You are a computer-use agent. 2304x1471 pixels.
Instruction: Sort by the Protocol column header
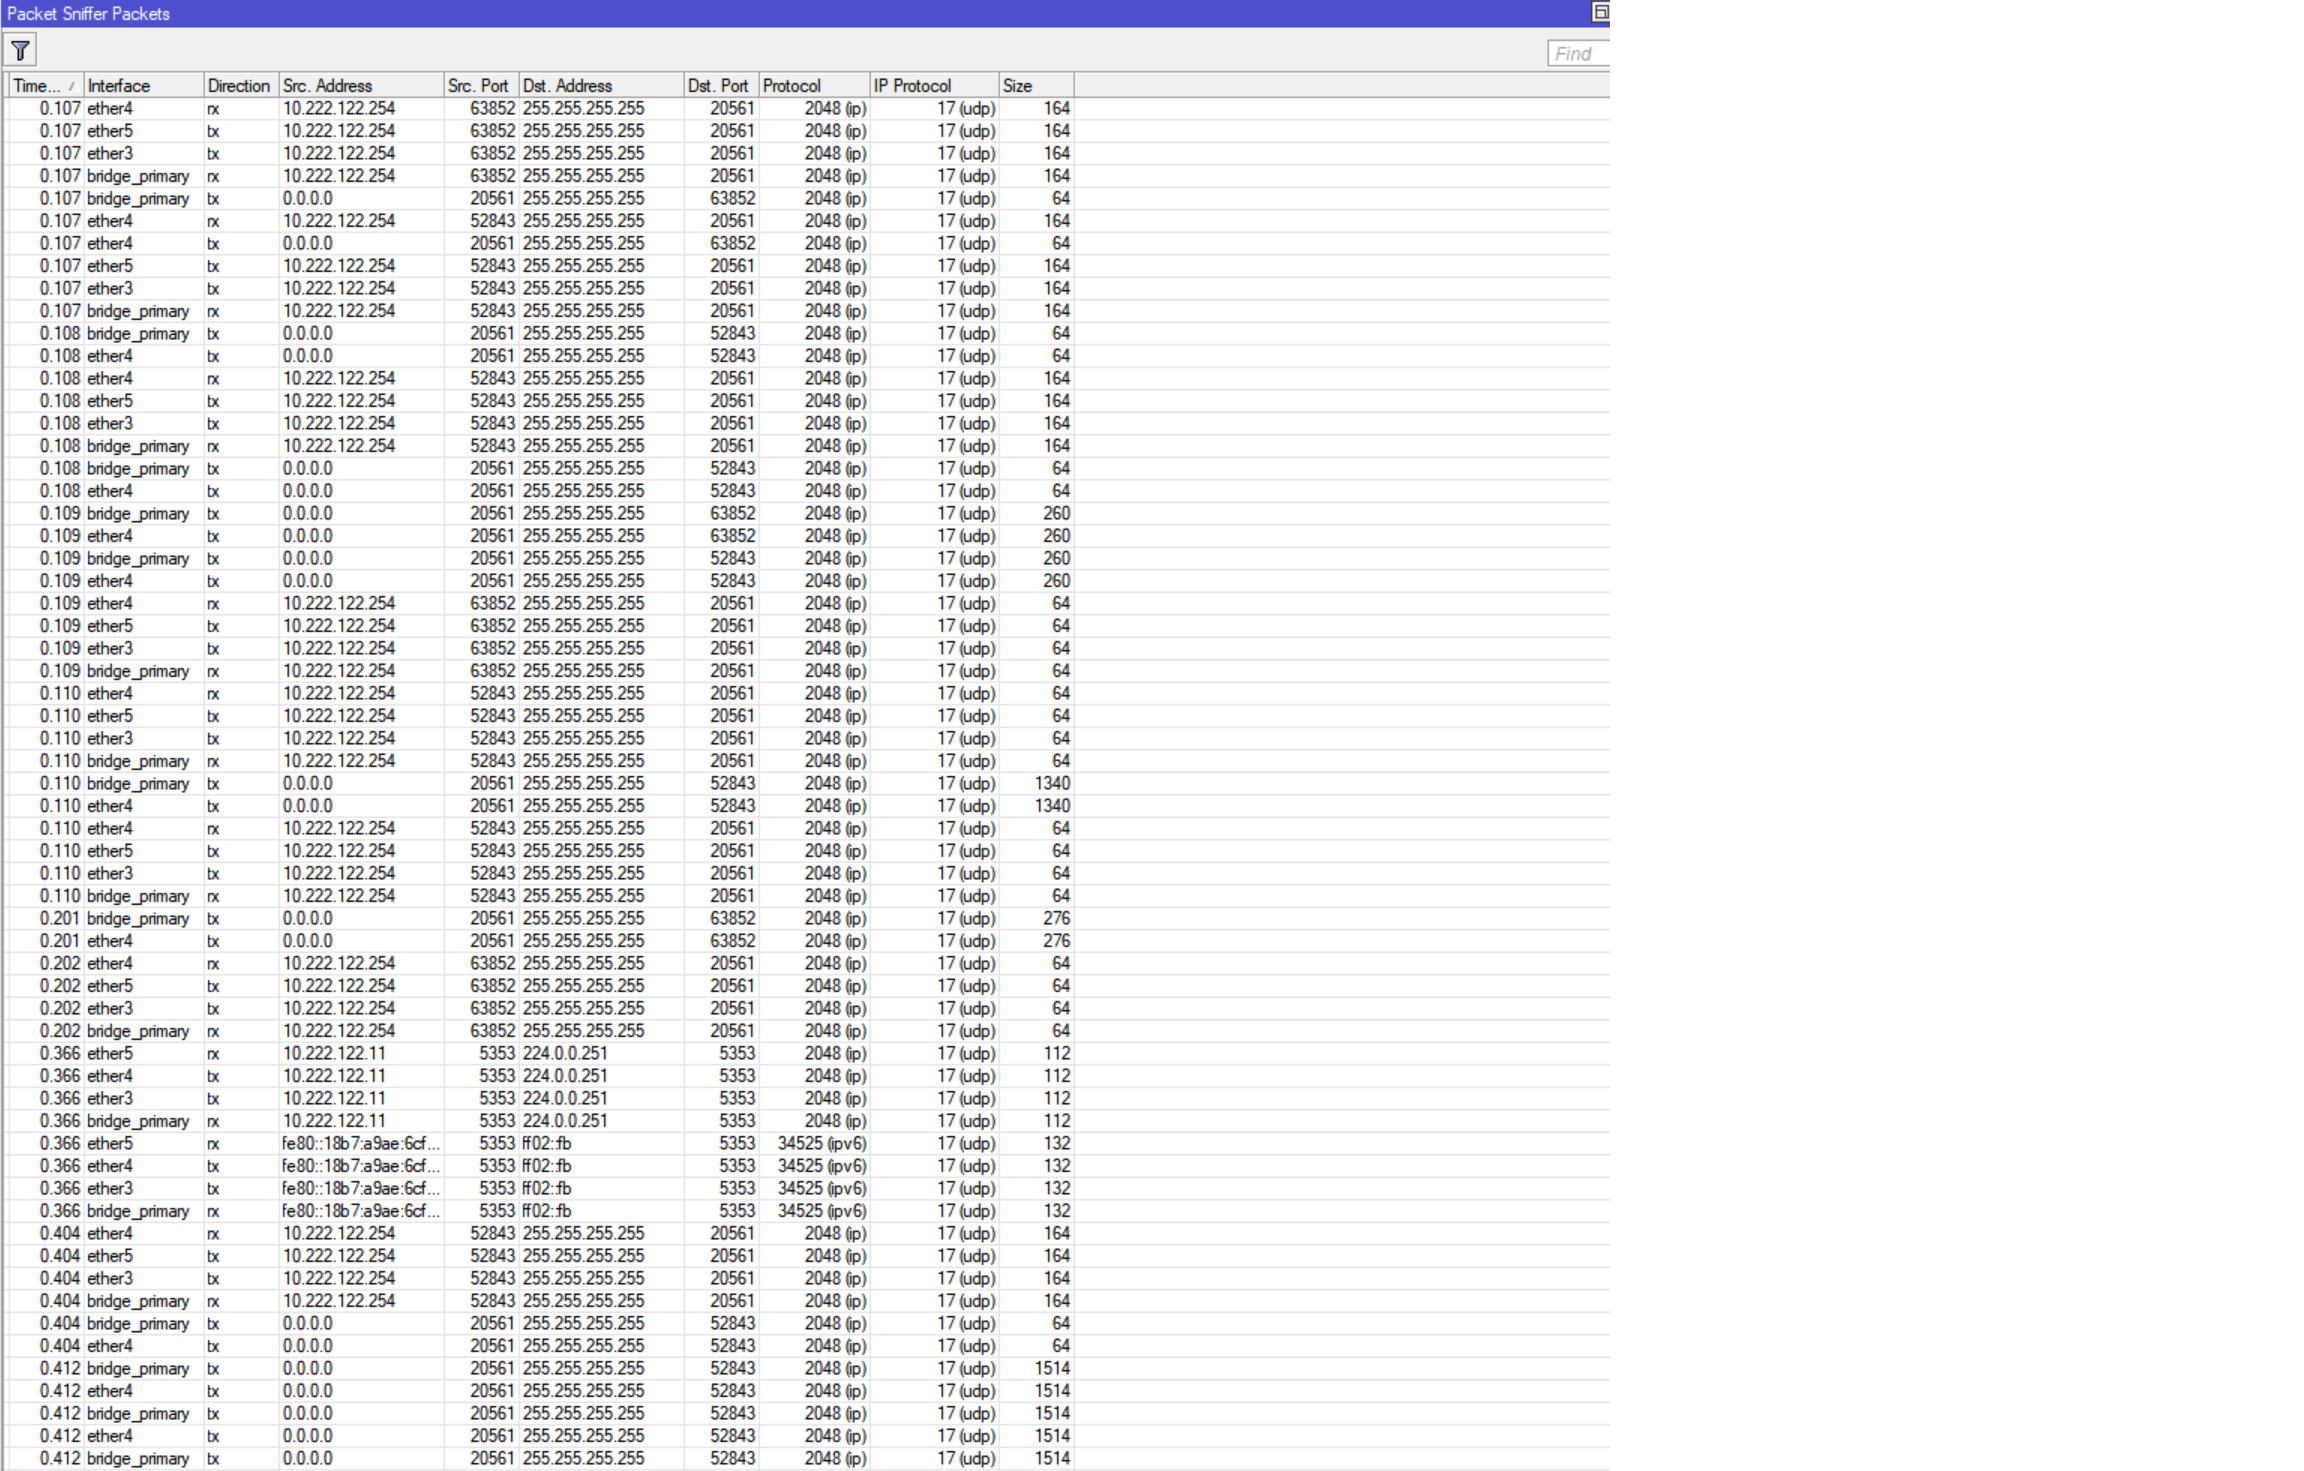(x=814, y=86)
